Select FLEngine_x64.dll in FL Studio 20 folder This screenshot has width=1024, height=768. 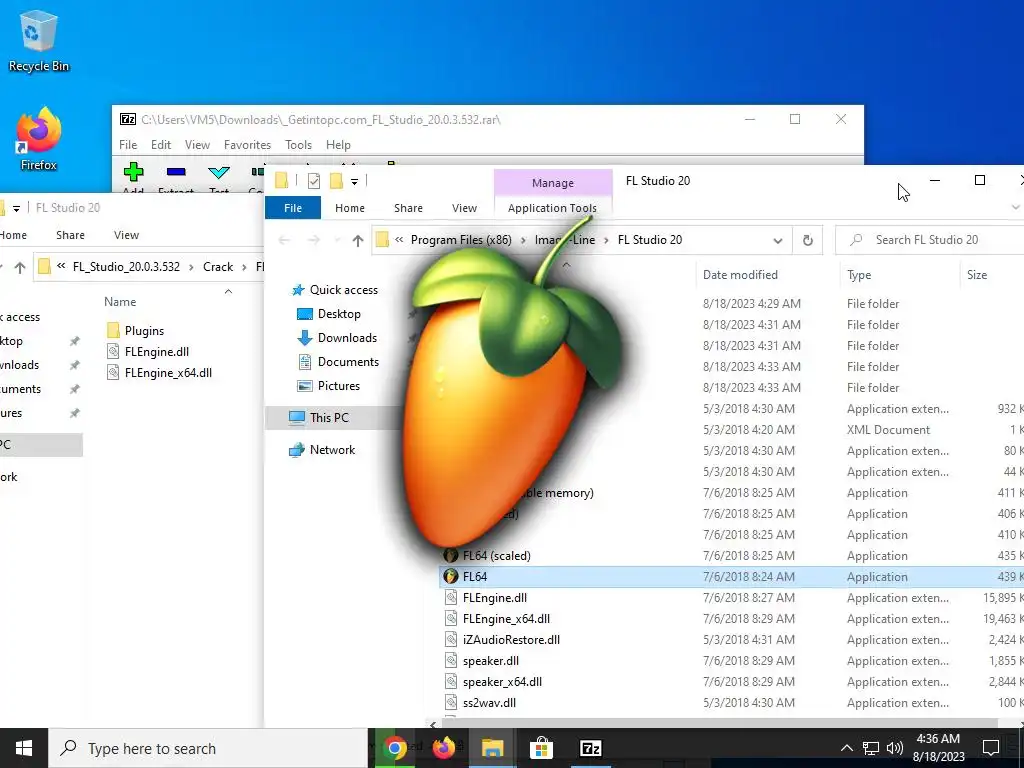tap(506, 618)
